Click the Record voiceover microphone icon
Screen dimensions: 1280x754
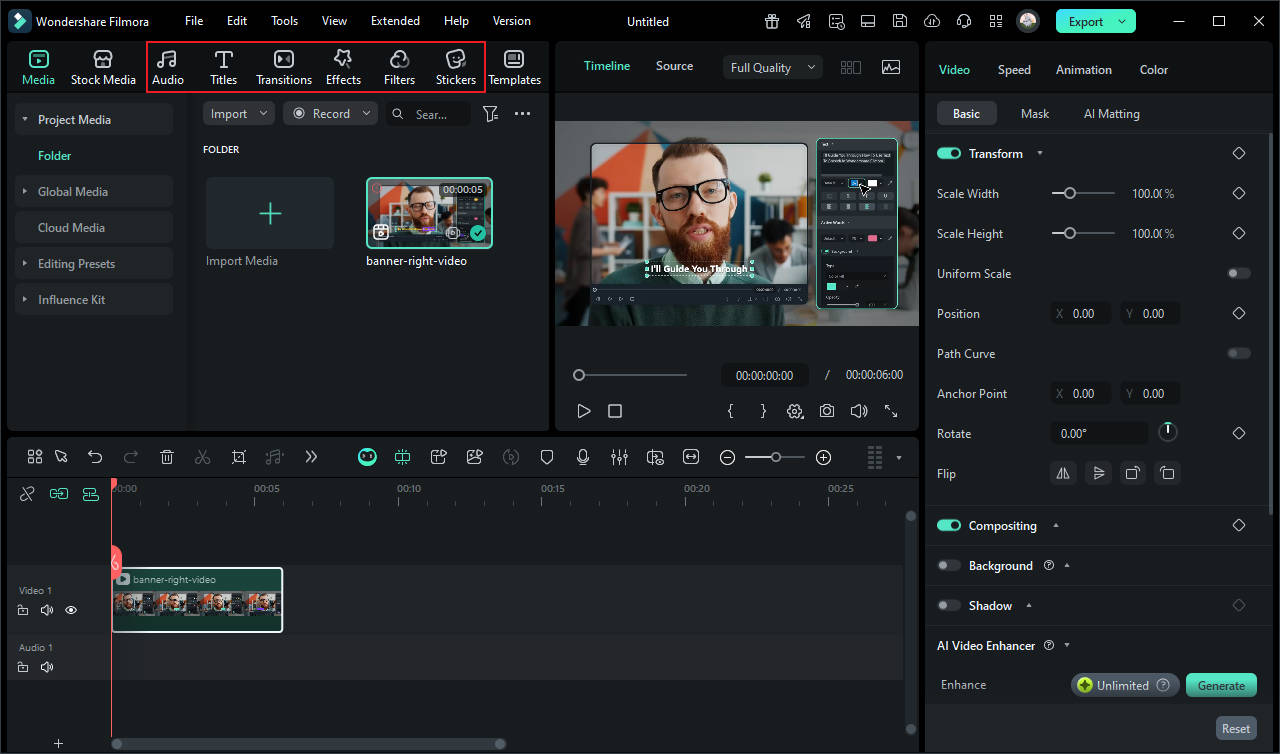[x=583, y=457]
